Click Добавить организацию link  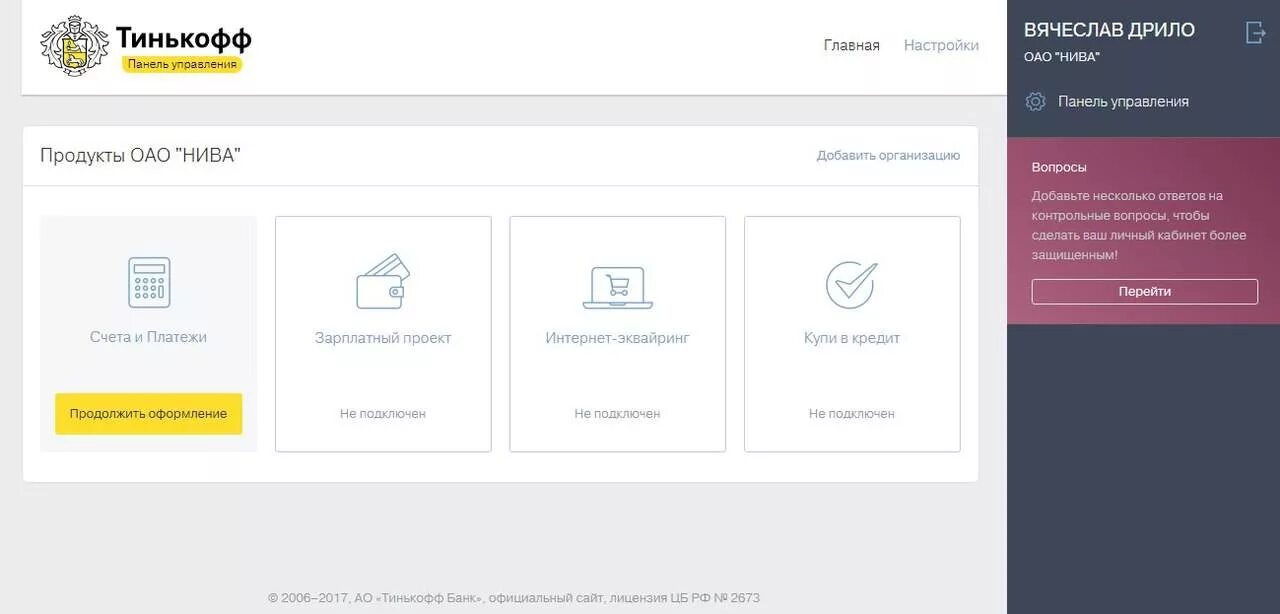click(888, 155)
